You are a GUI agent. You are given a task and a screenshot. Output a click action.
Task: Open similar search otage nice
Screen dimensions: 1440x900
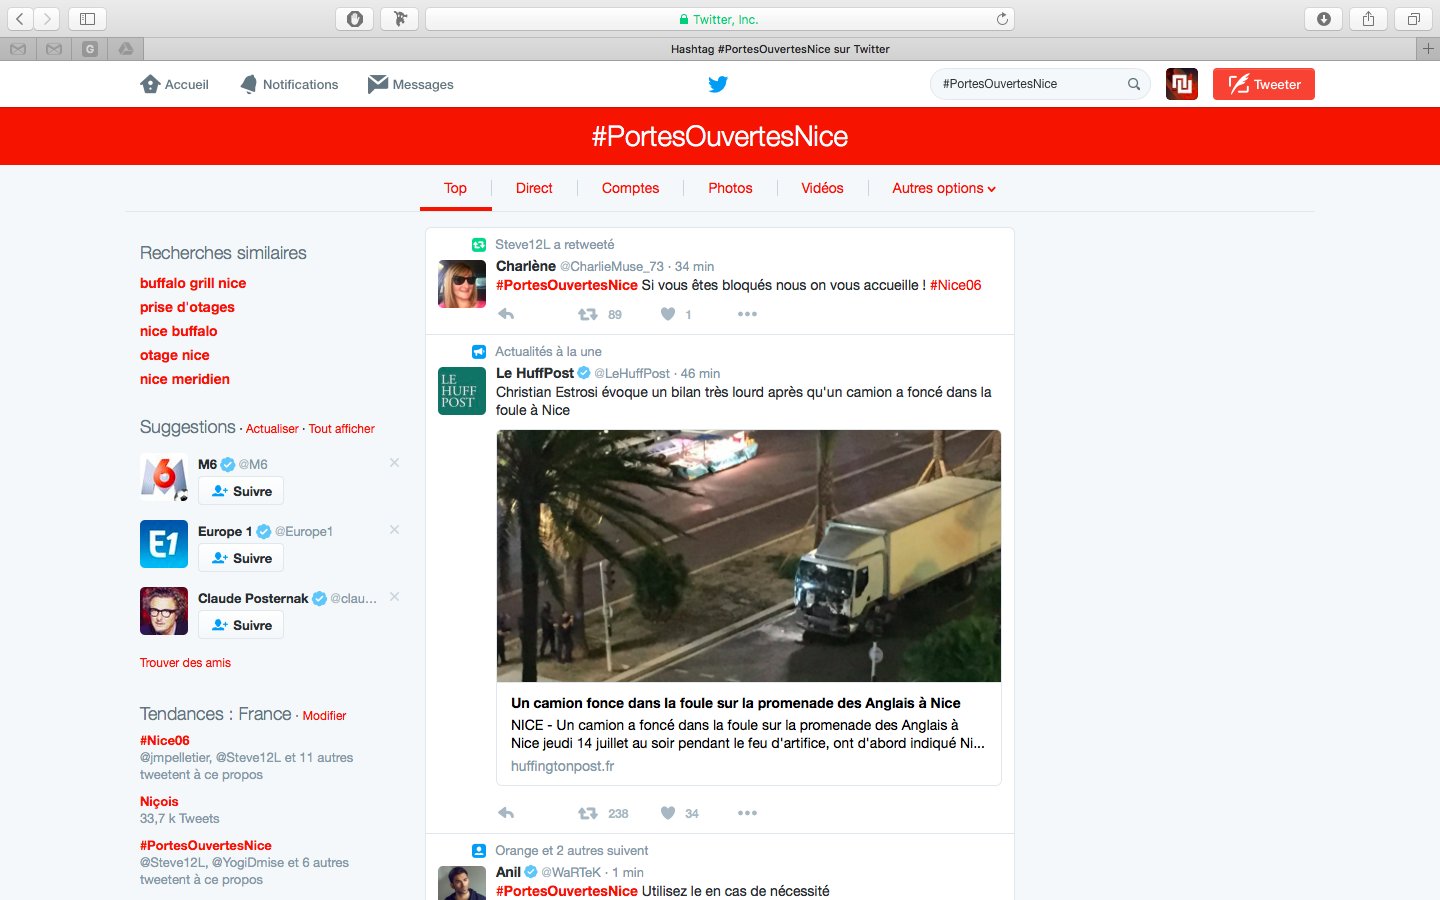[x=175, y=355]
